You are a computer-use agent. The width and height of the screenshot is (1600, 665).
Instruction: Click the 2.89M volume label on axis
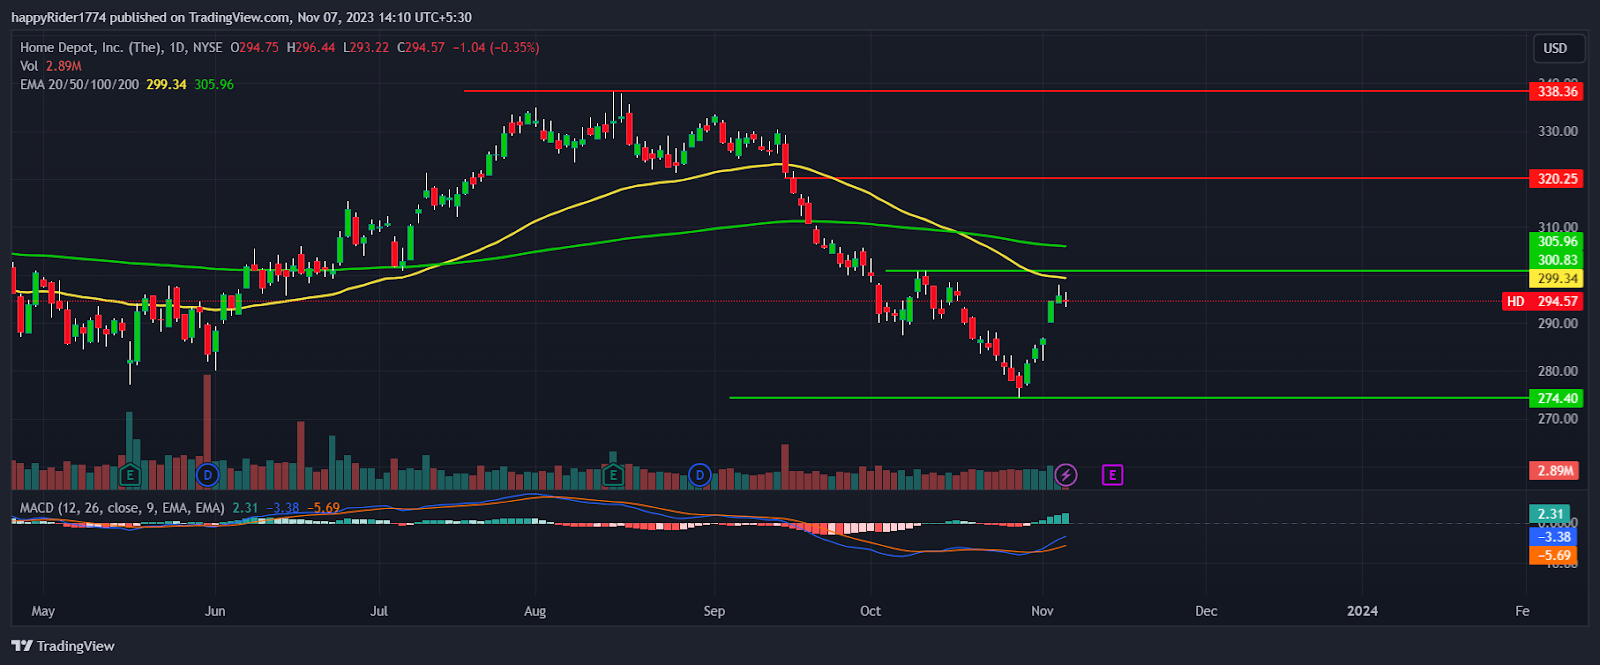pos(1555,470)
